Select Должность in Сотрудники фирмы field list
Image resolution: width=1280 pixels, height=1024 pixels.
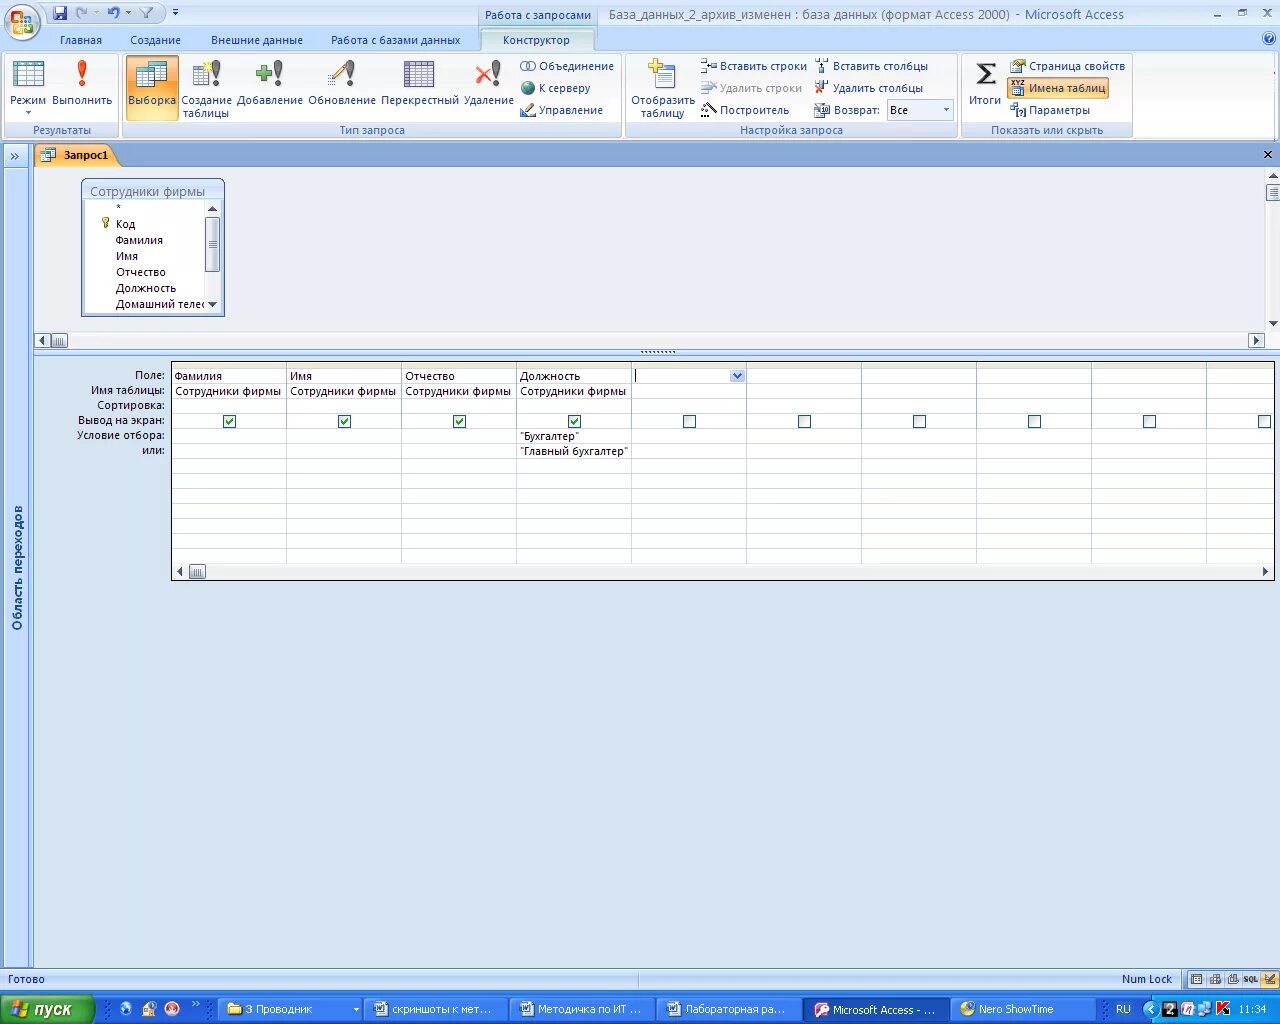coord(146,288)
